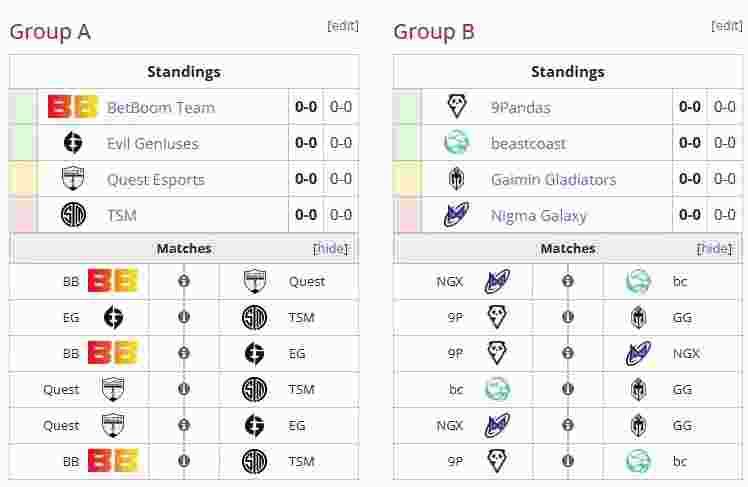The width and height of the screenshot is (748, 487).
Task: Click the 9Pandas logo in Group B standings
Action: [x=456, y=107]
